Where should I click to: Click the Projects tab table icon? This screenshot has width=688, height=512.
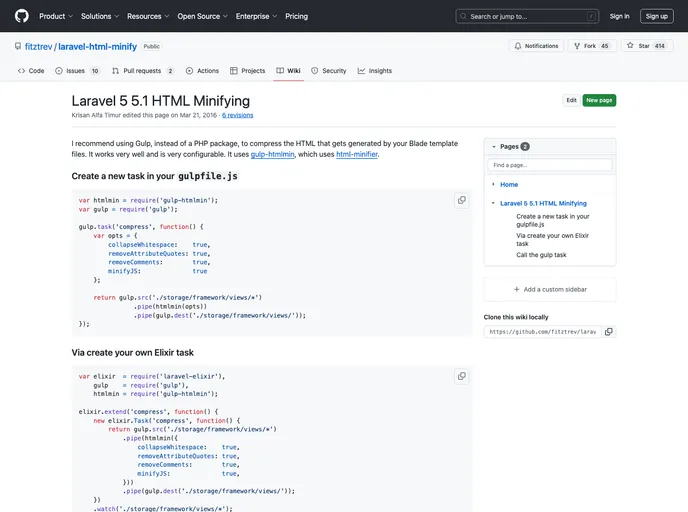click(x=233, y=71)
